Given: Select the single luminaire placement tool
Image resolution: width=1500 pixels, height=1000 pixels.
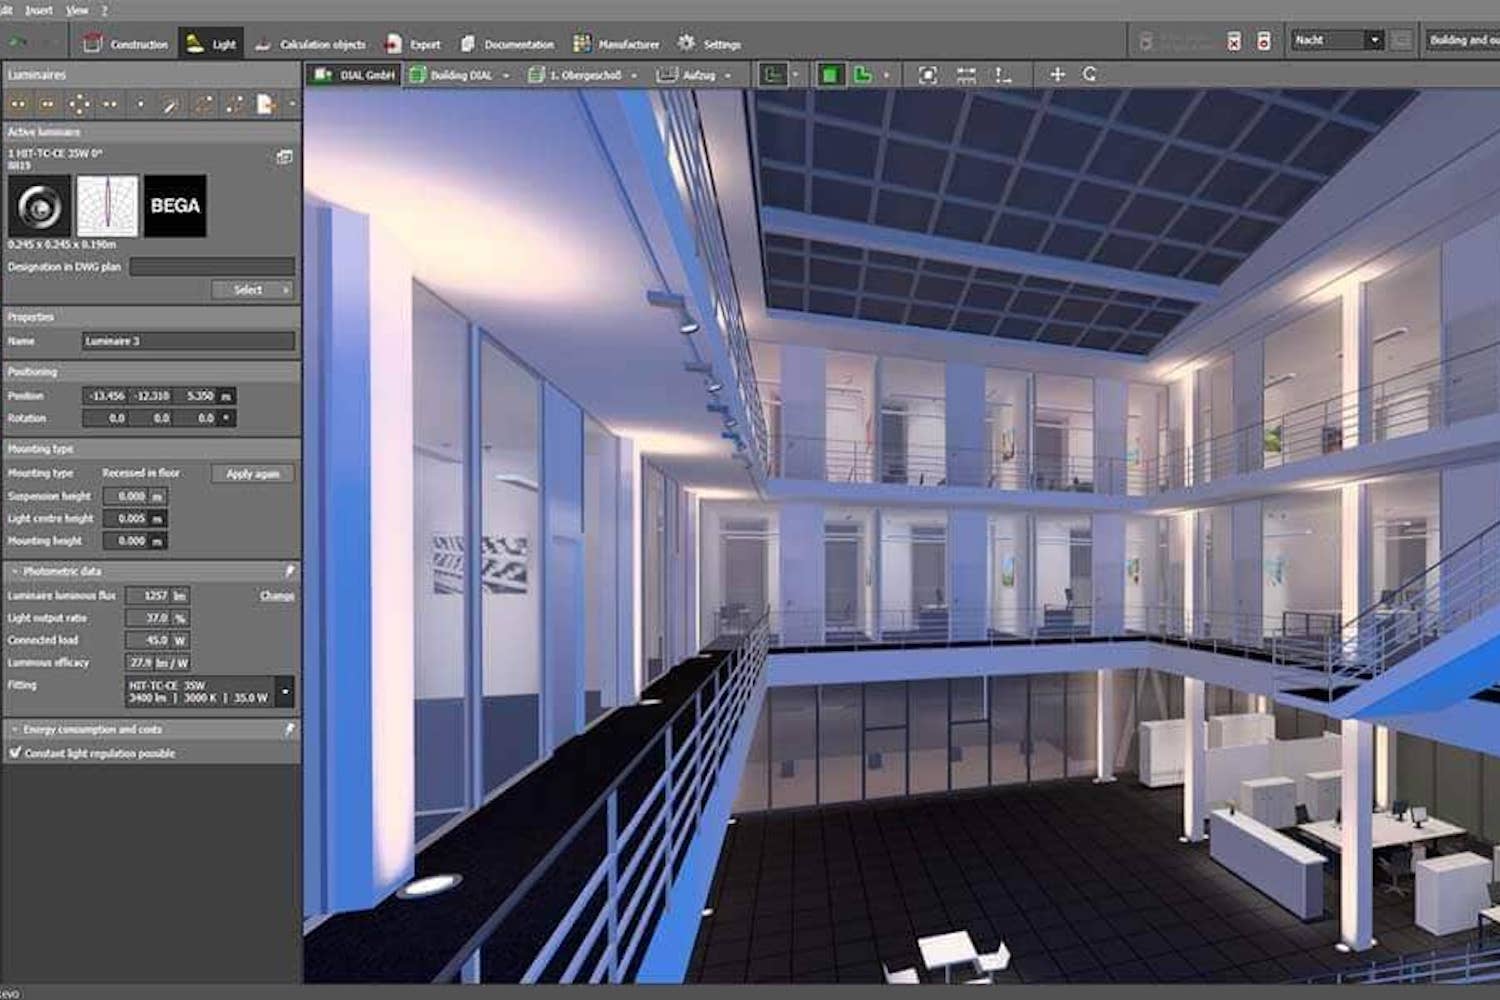Looking at the screenshot, I should [140, 104].
